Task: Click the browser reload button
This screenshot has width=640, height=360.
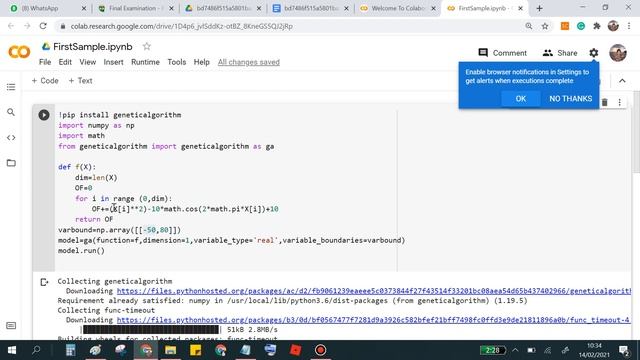Action: click(43, 26)
